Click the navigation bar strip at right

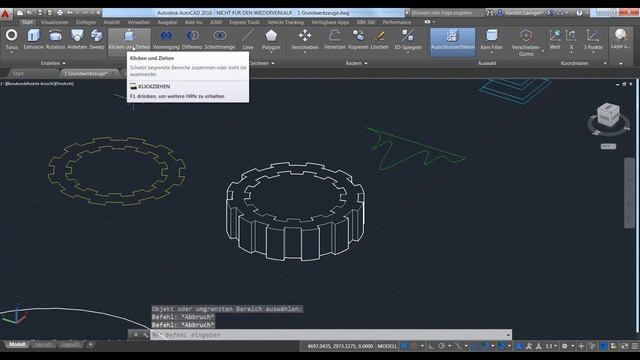click(629, 193)
